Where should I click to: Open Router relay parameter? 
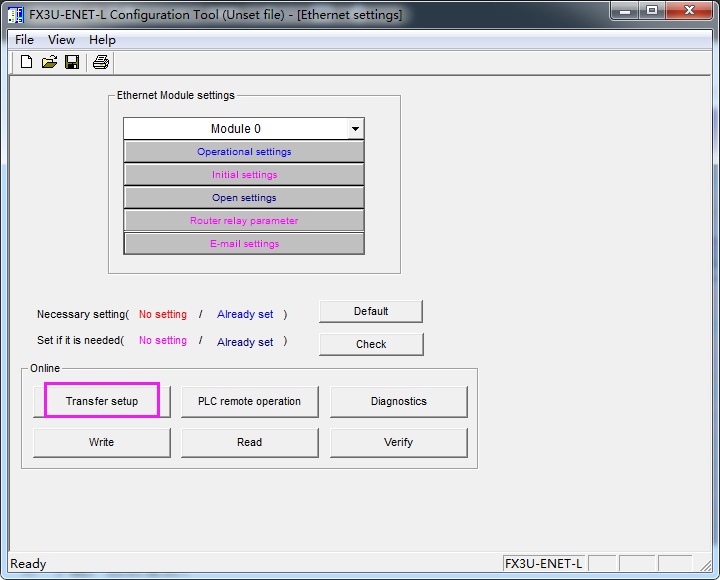244,220
